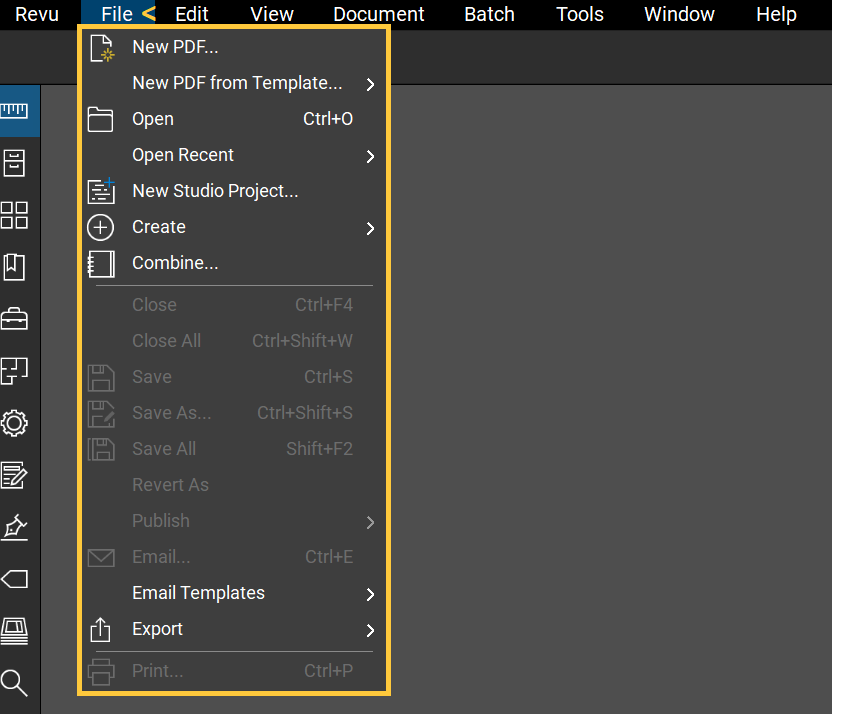Screen dimensions: 842x714
Task: Click New Studio Project... menu entry
Action: [x=215, y=191]
